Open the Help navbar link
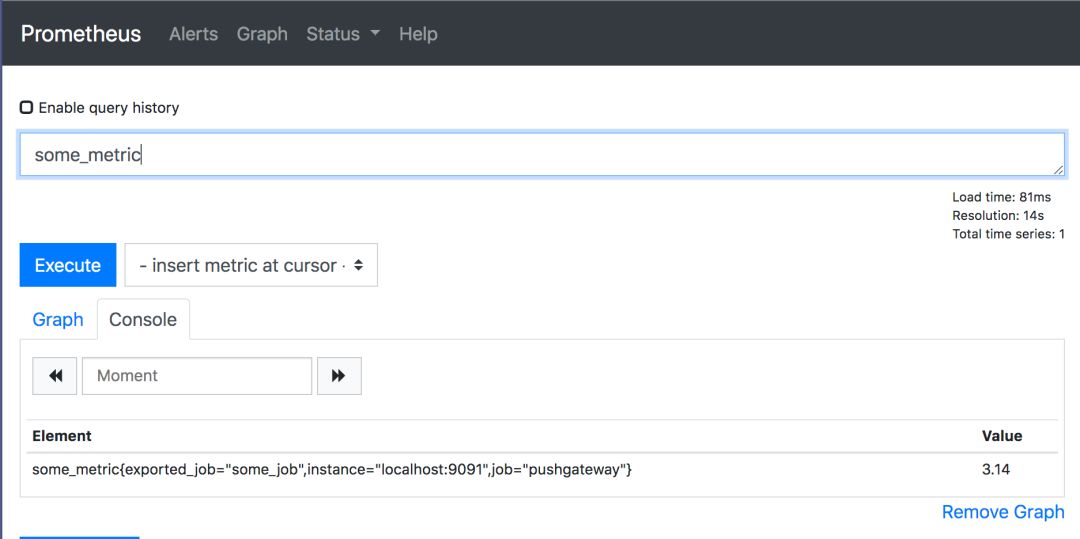This screenshot has height=539, width=1080. click(x=418, y=34)
